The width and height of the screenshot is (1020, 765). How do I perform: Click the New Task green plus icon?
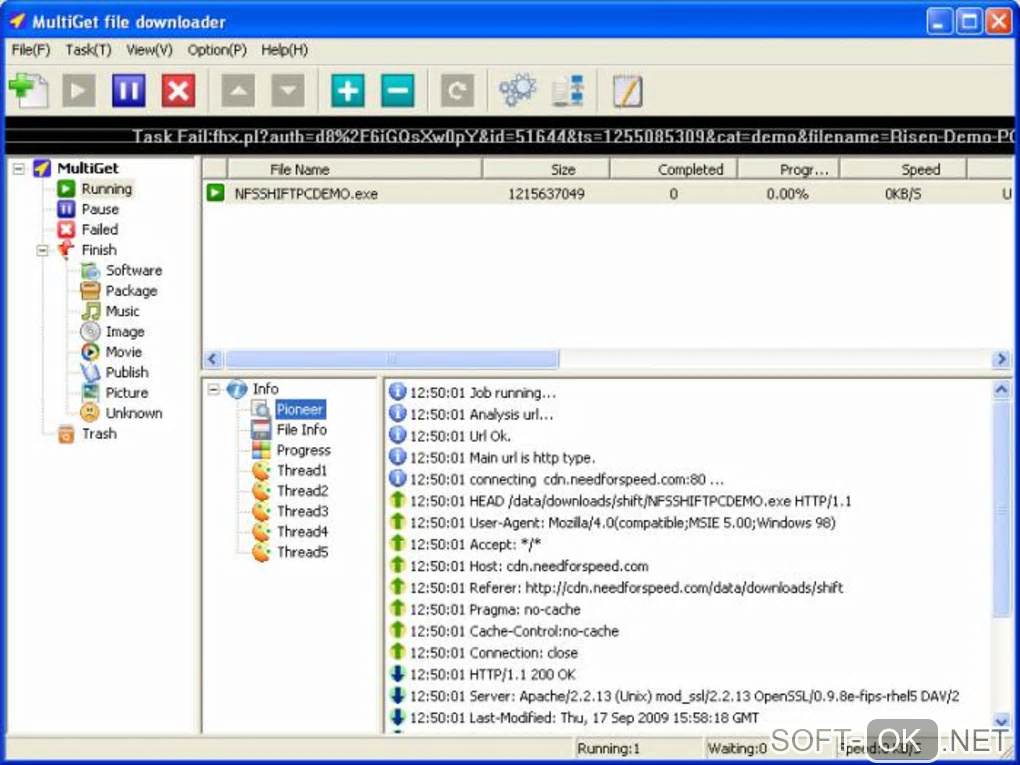tap(29, 90)
